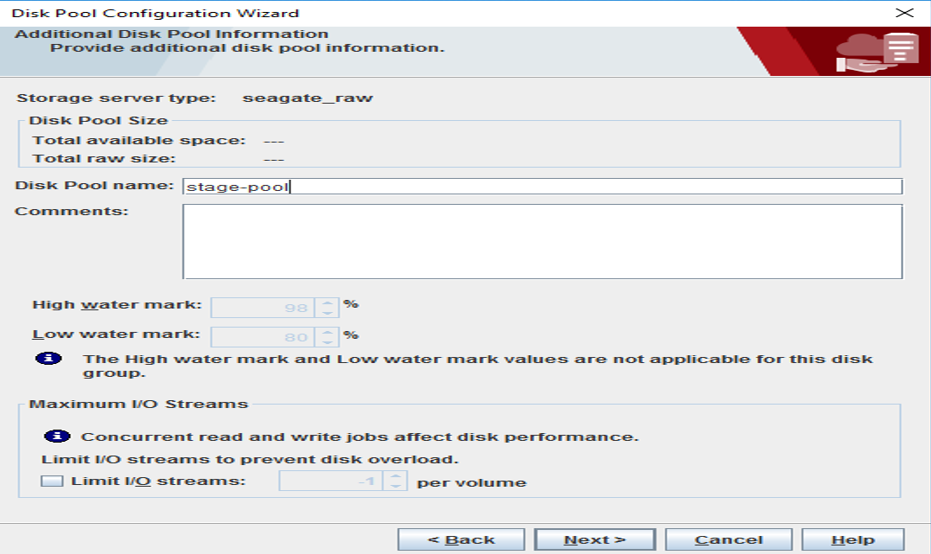Select the Low water mark number field
The width and height of the screenshot is (931, 554).
pyautogui.click(x=263, y=337)
